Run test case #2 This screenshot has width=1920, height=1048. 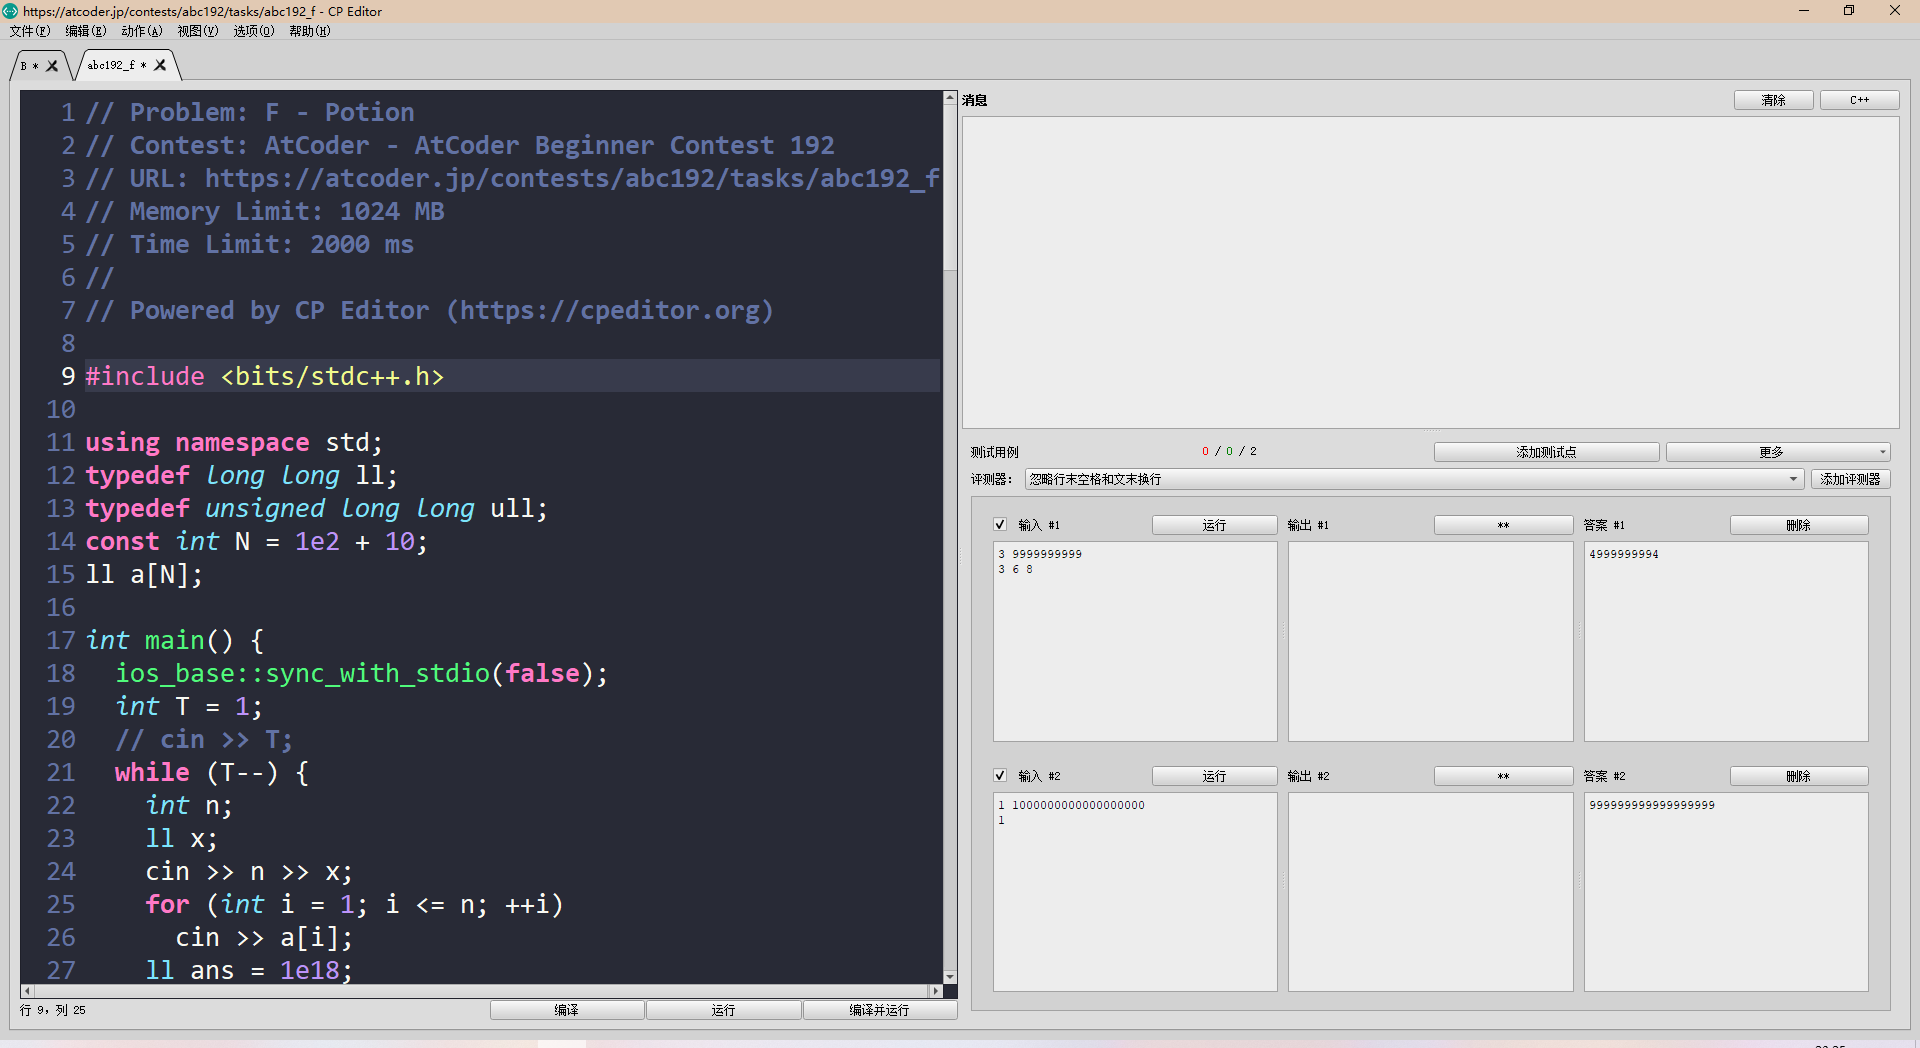pyautogui.click(x=1214, y=776)
